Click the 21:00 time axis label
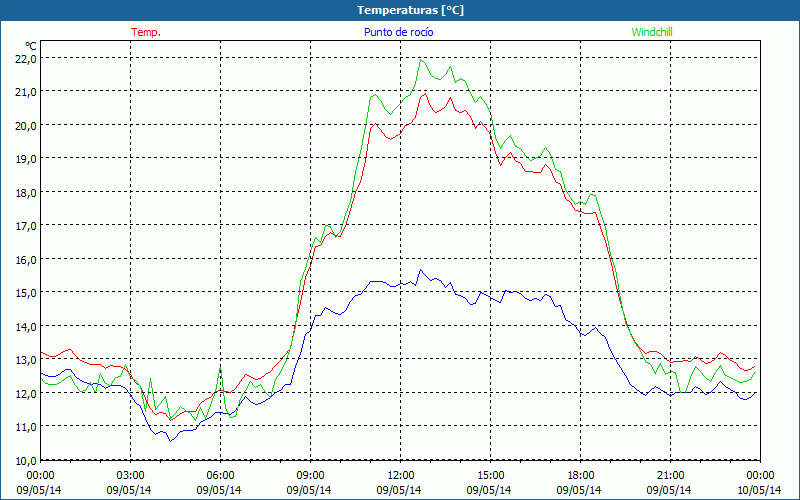The width and height of the screenshot is (800, 500). point(670,476)
